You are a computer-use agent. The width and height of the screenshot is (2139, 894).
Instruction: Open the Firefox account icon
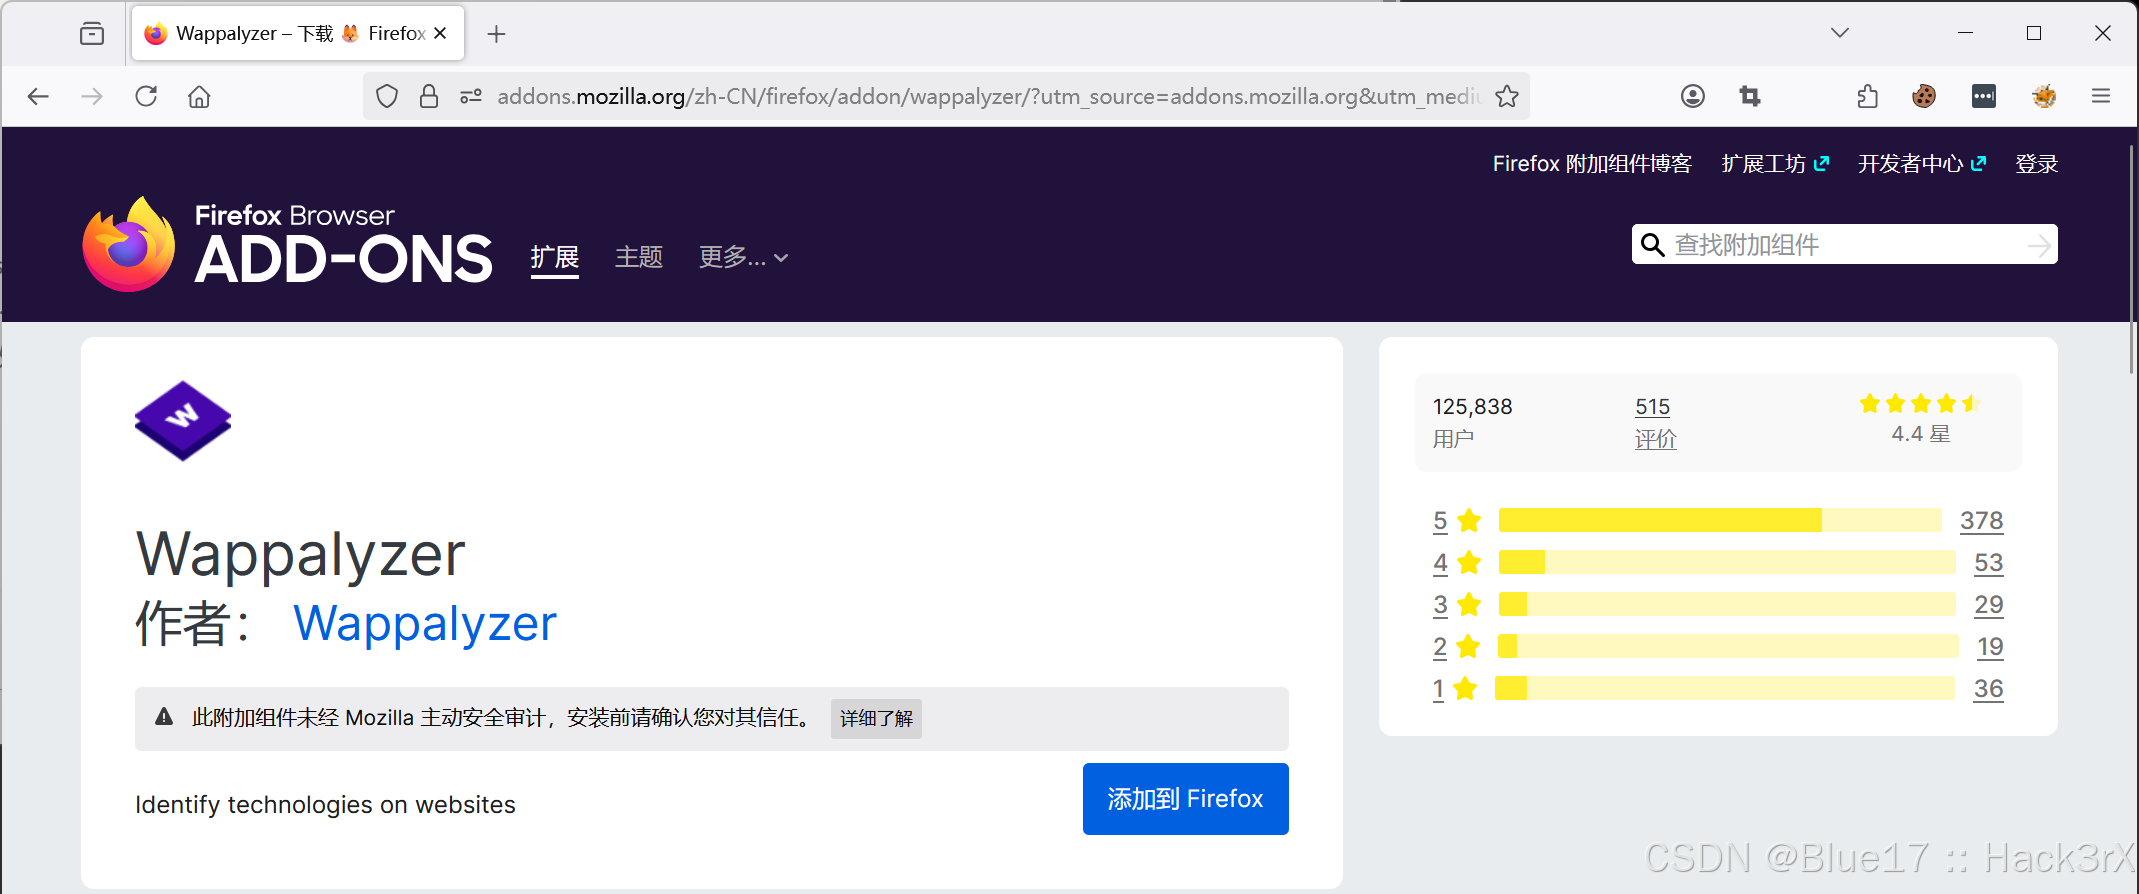(1693, 96)
